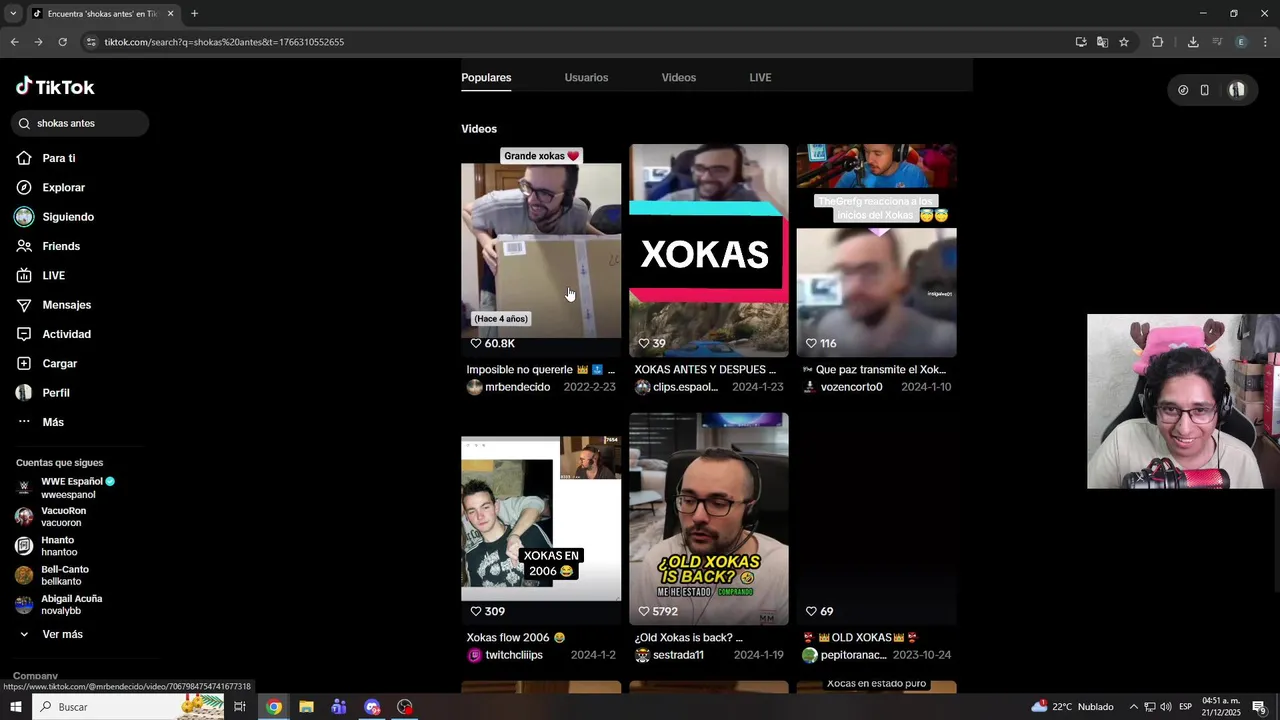Click the heart icon showing 60.8K

pyautogui.click(x=476, y=343)
